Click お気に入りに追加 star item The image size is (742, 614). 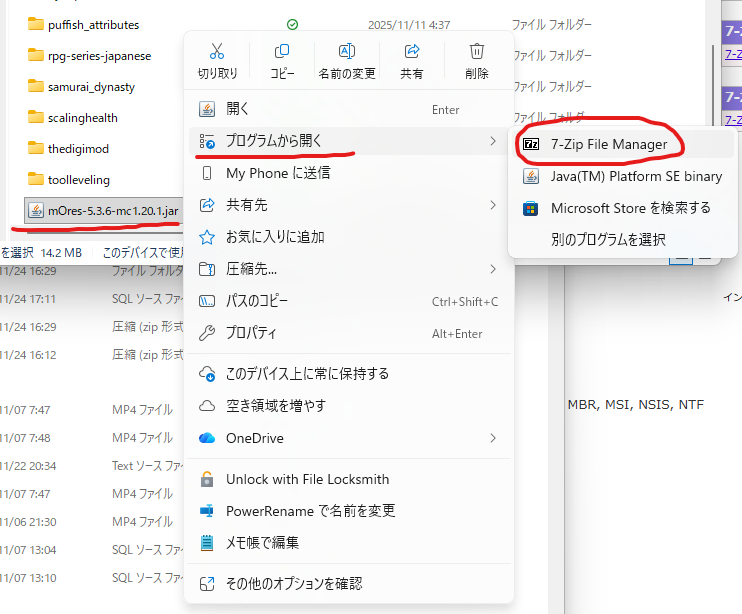click(x=275, y=237)
